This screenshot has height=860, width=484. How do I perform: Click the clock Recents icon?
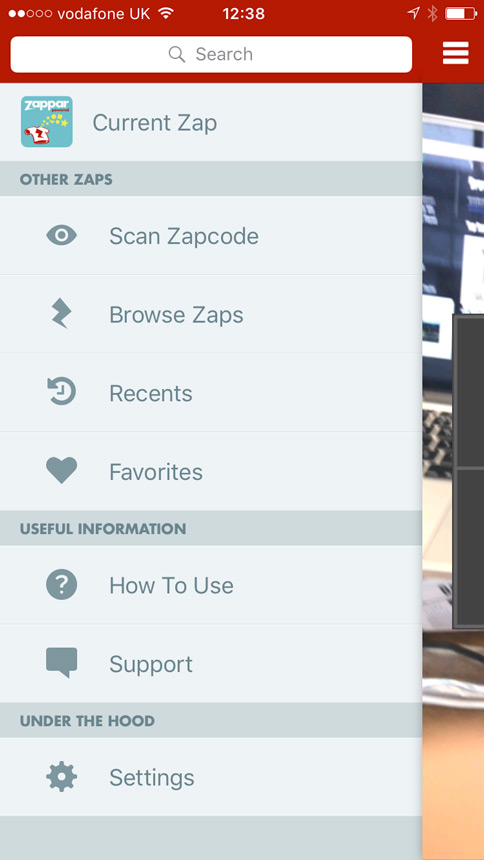pyautogui.click(x=61, y=393)
